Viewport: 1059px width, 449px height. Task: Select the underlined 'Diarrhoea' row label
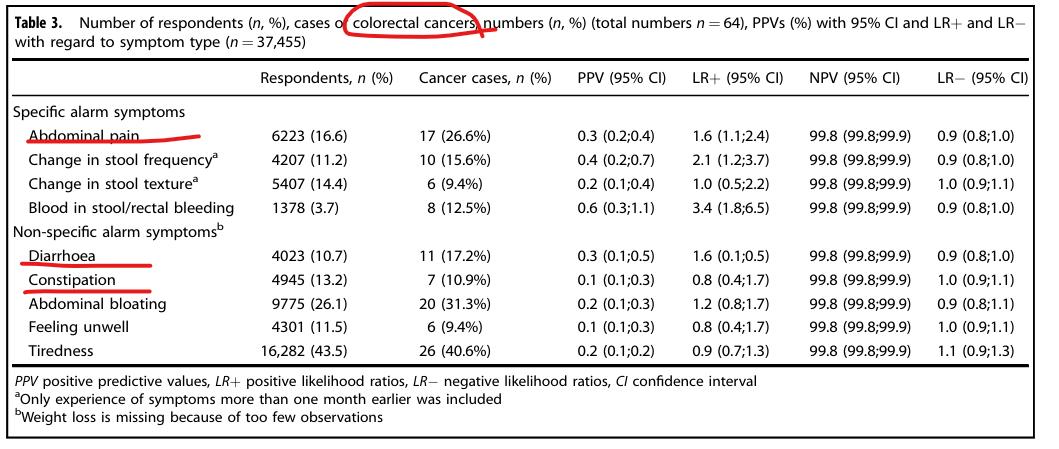tap(62, 256)
